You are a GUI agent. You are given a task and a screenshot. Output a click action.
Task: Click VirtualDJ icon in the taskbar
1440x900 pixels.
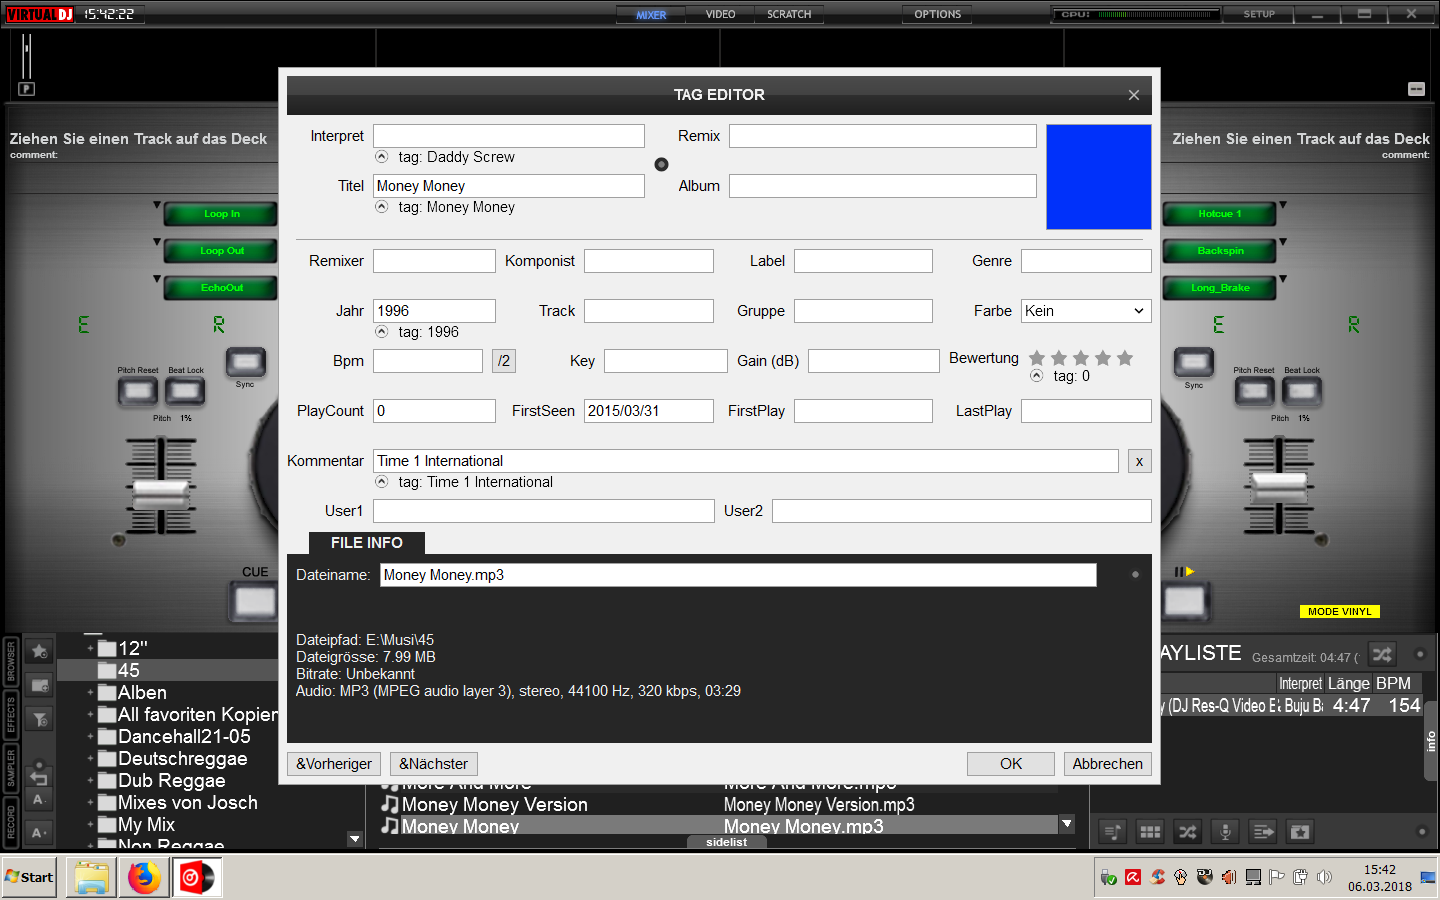[197, 878]
